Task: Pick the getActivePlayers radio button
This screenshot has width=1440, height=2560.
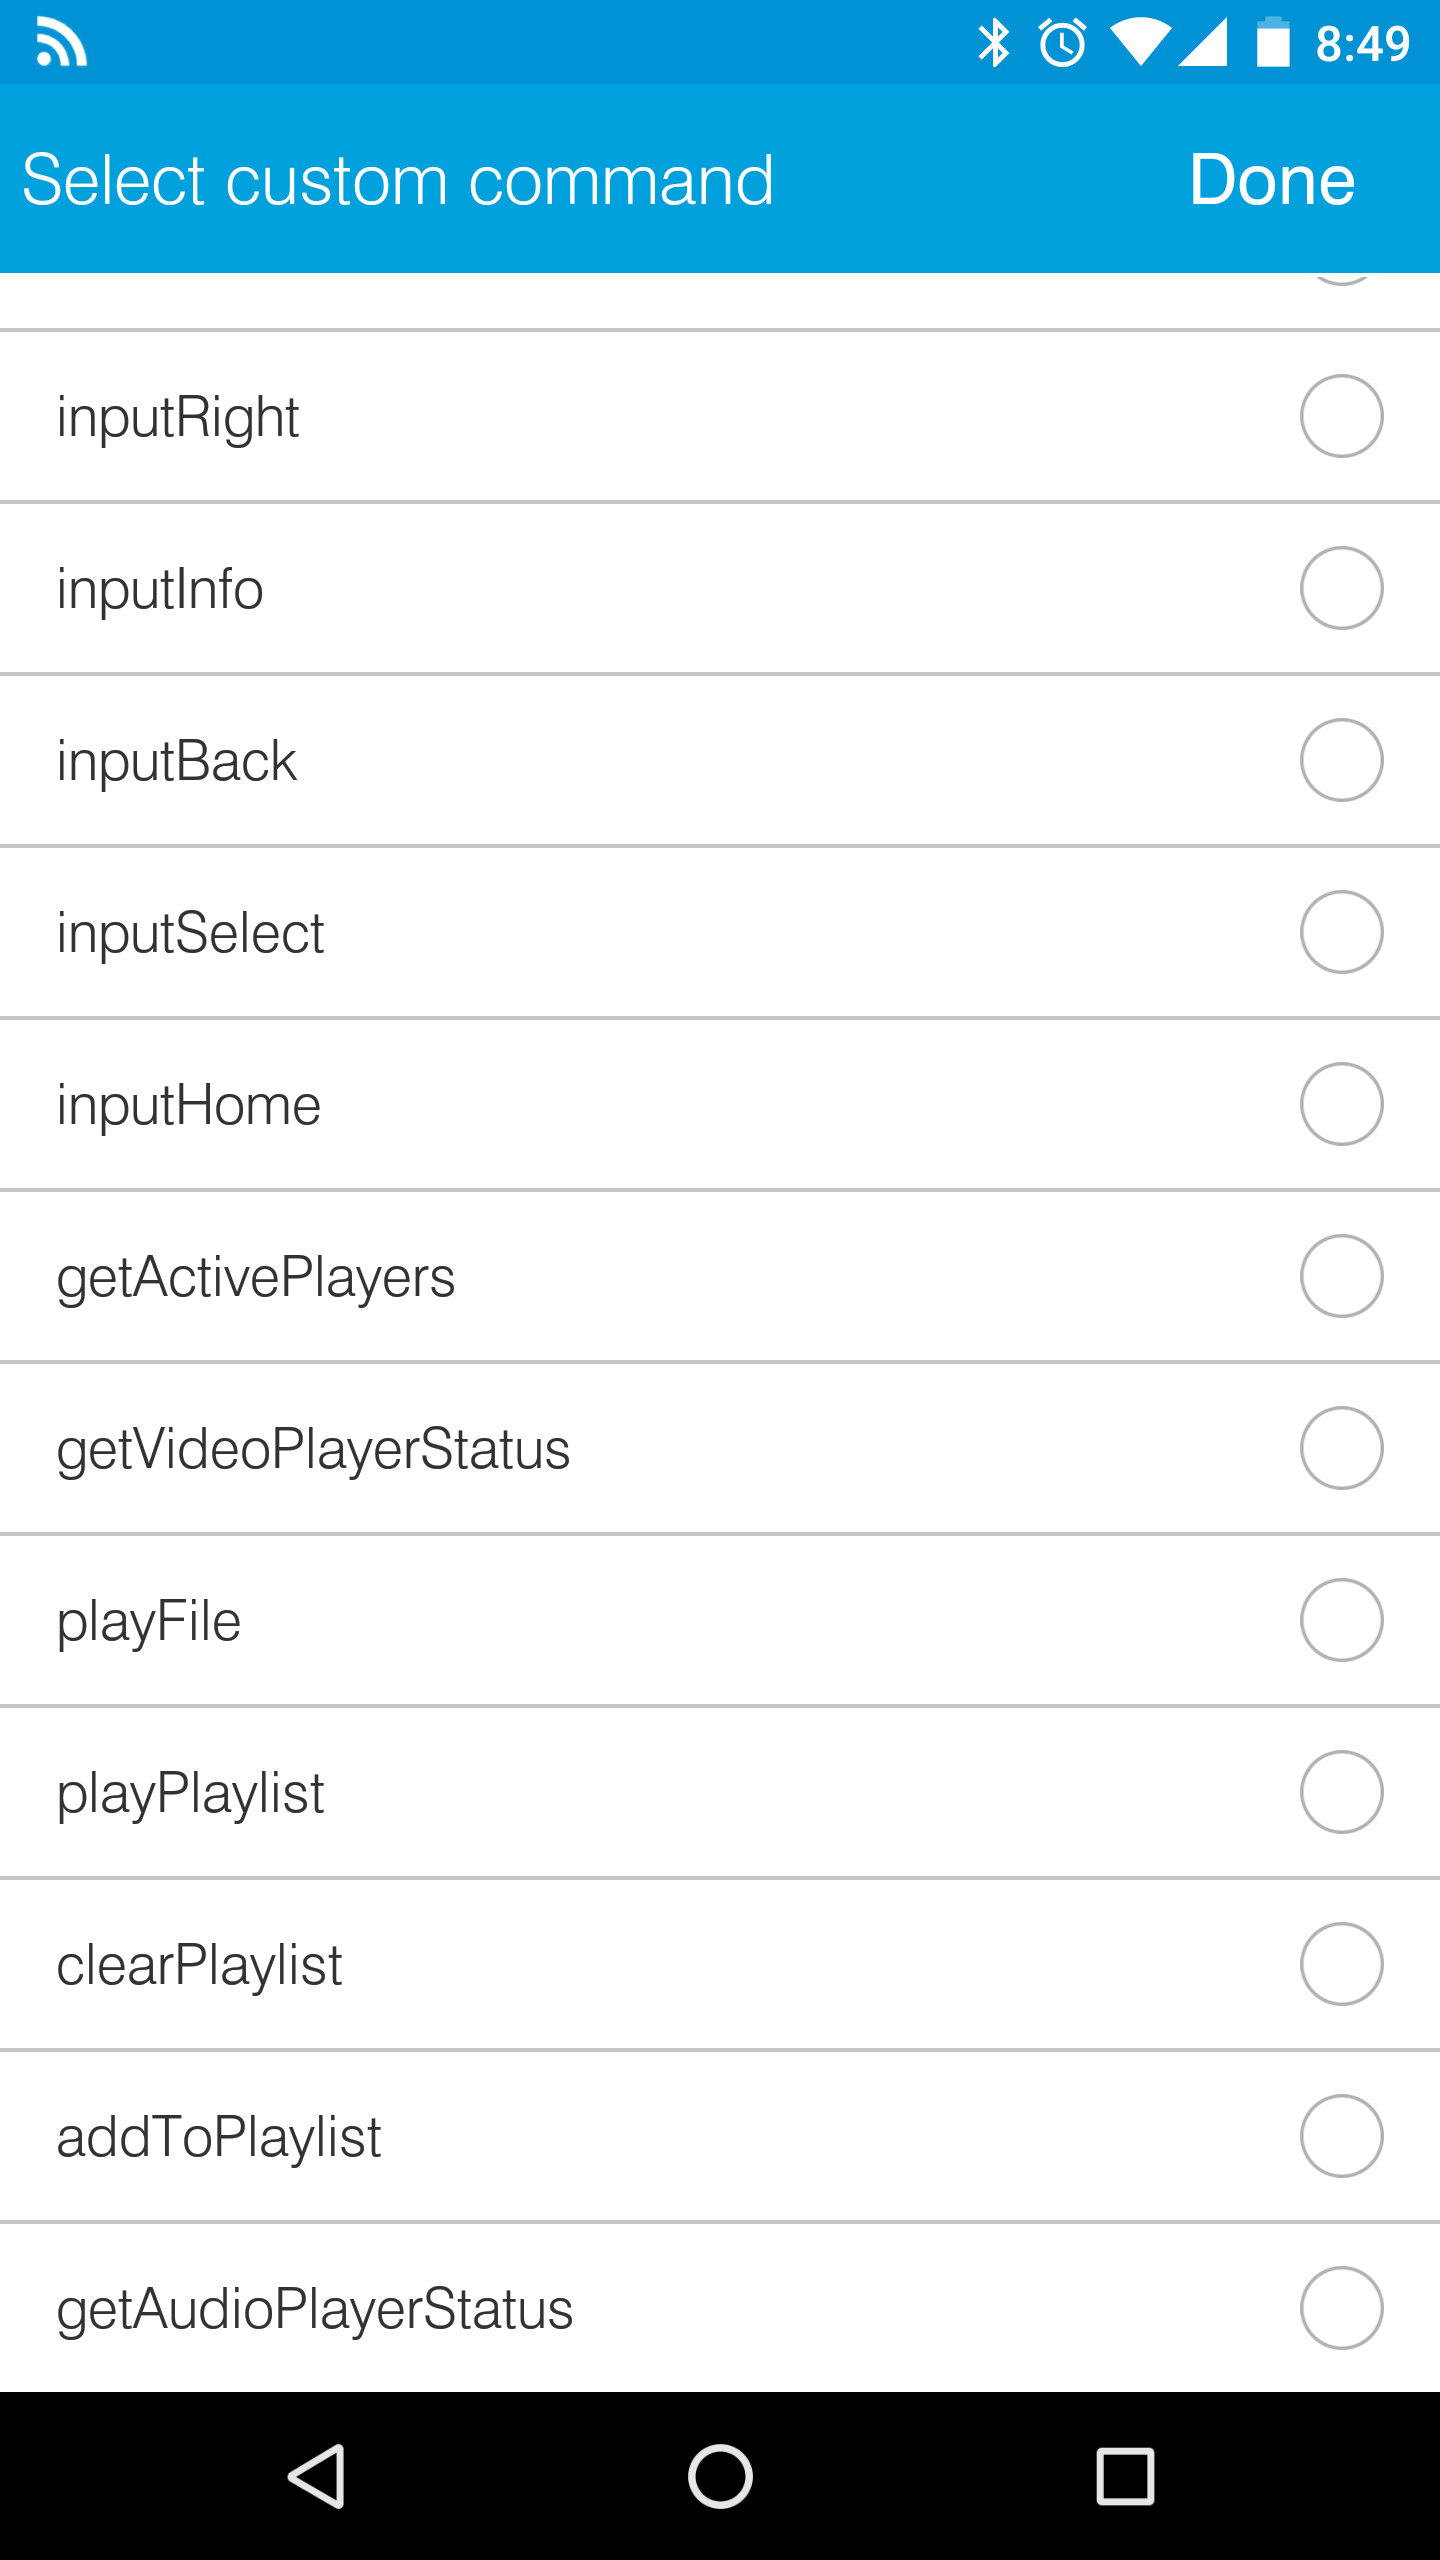Action: coord(1341,1276)
